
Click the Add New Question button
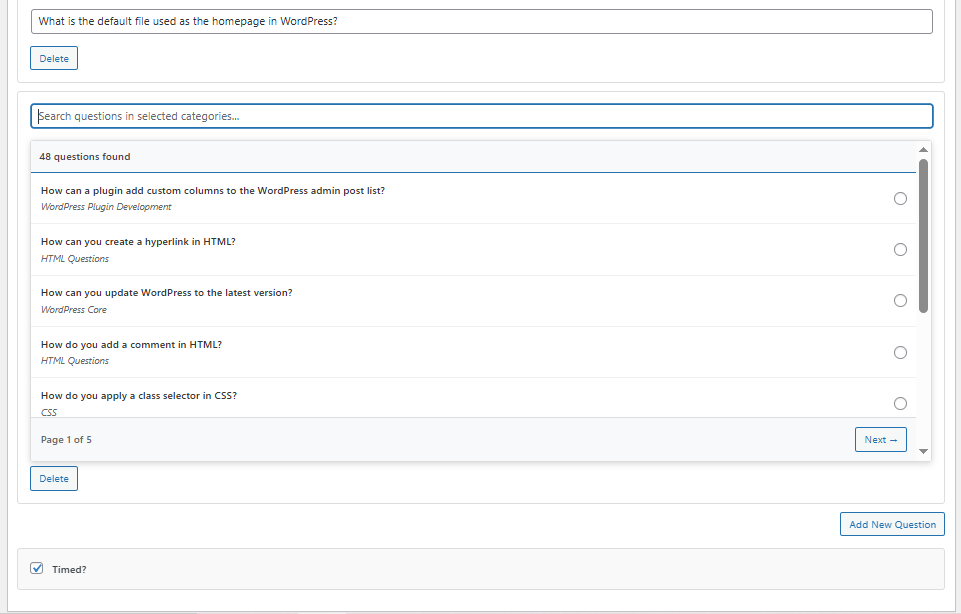892,524
